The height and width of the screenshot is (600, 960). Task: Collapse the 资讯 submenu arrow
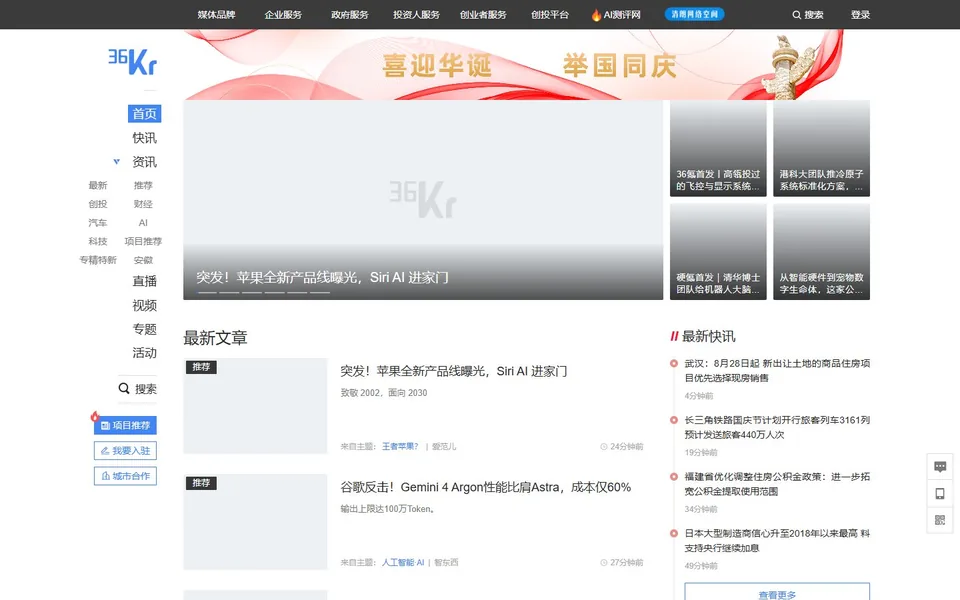coord(116,162)
